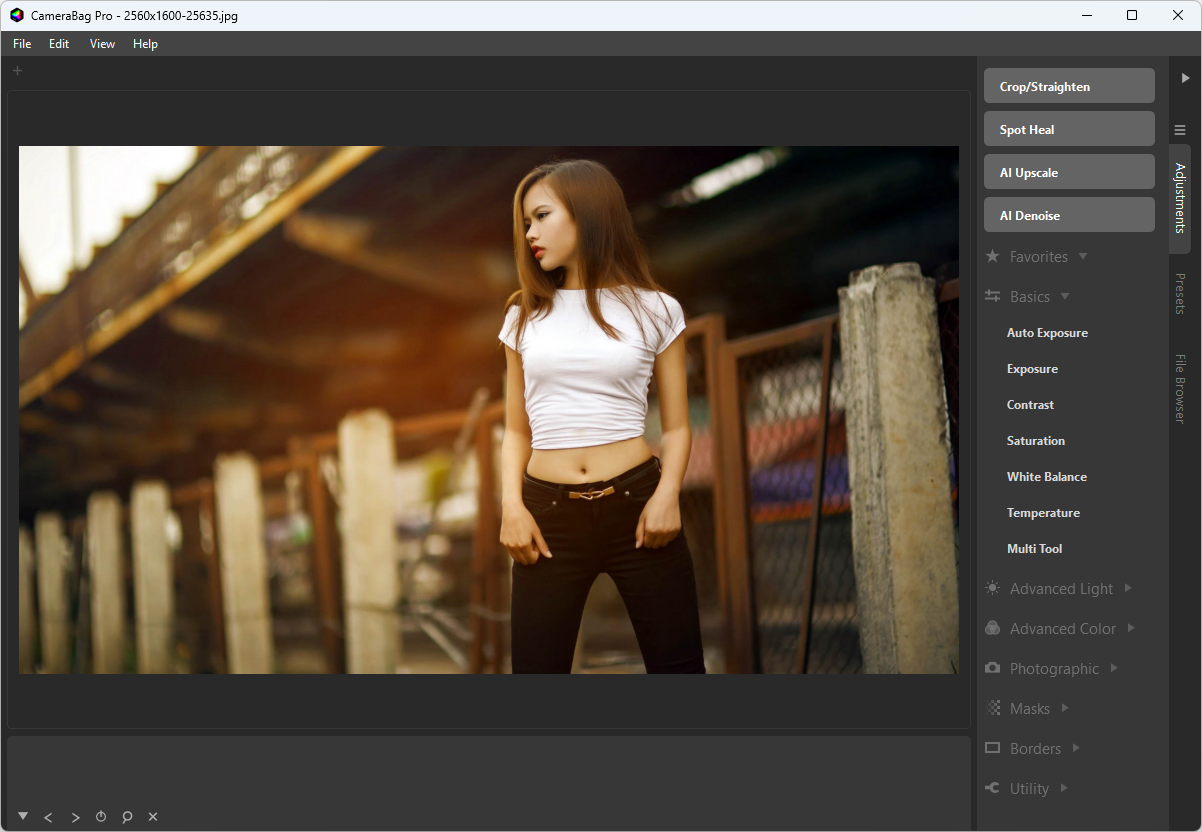Image resolution: width=1202 pixels, height=832 pixels.
Task: Expand the Photographic section
Action: pos(1053,669)
